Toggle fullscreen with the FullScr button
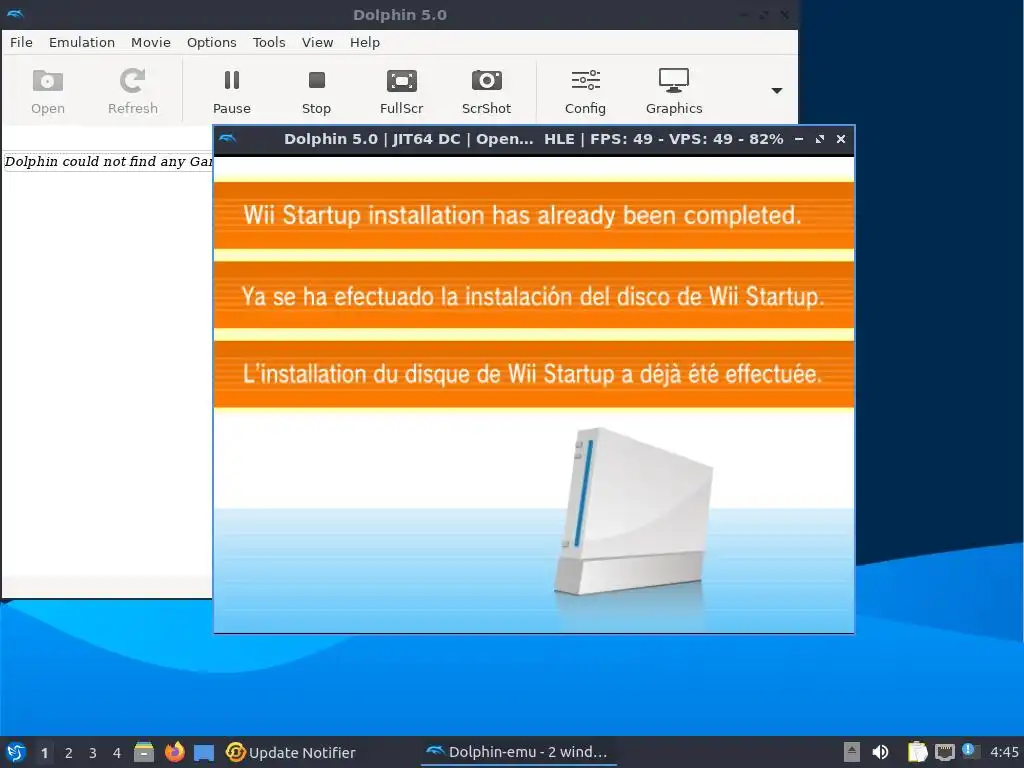The image size is (1024, 768). pyautogui.click(x=402, y=91)
